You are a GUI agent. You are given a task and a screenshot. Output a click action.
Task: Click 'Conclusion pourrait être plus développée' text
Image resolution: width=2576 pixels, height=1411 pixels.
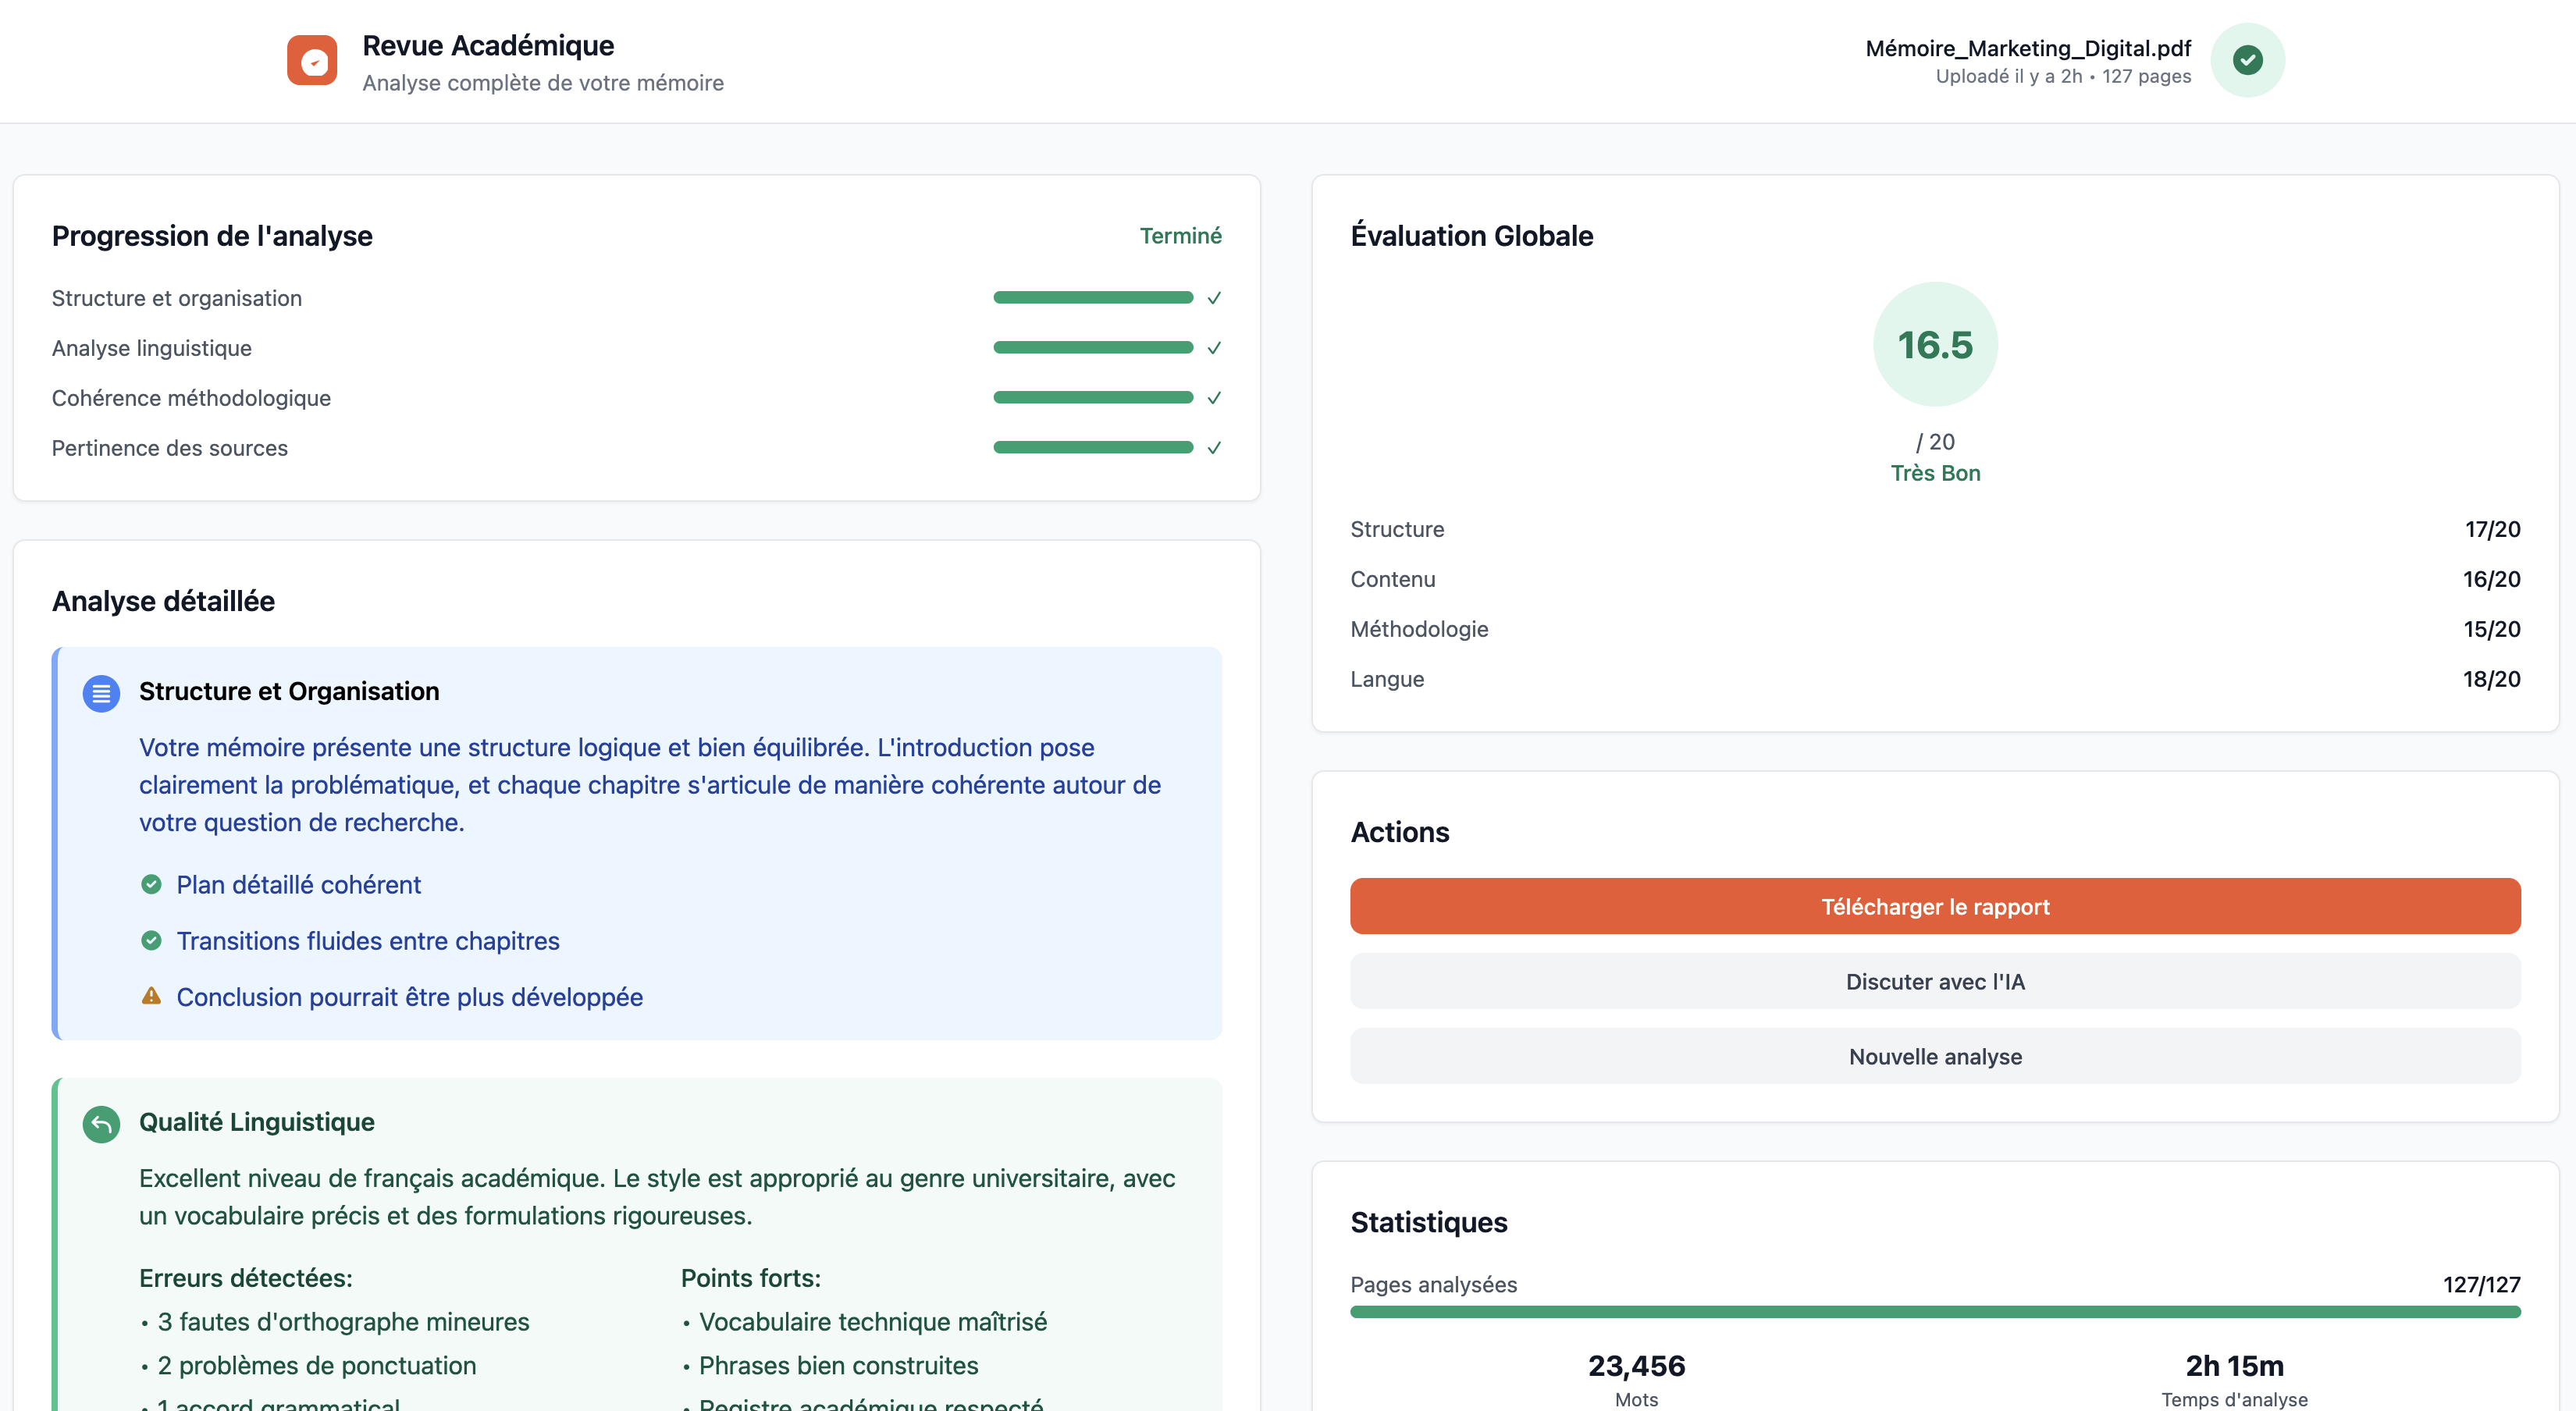pos(410,997)
